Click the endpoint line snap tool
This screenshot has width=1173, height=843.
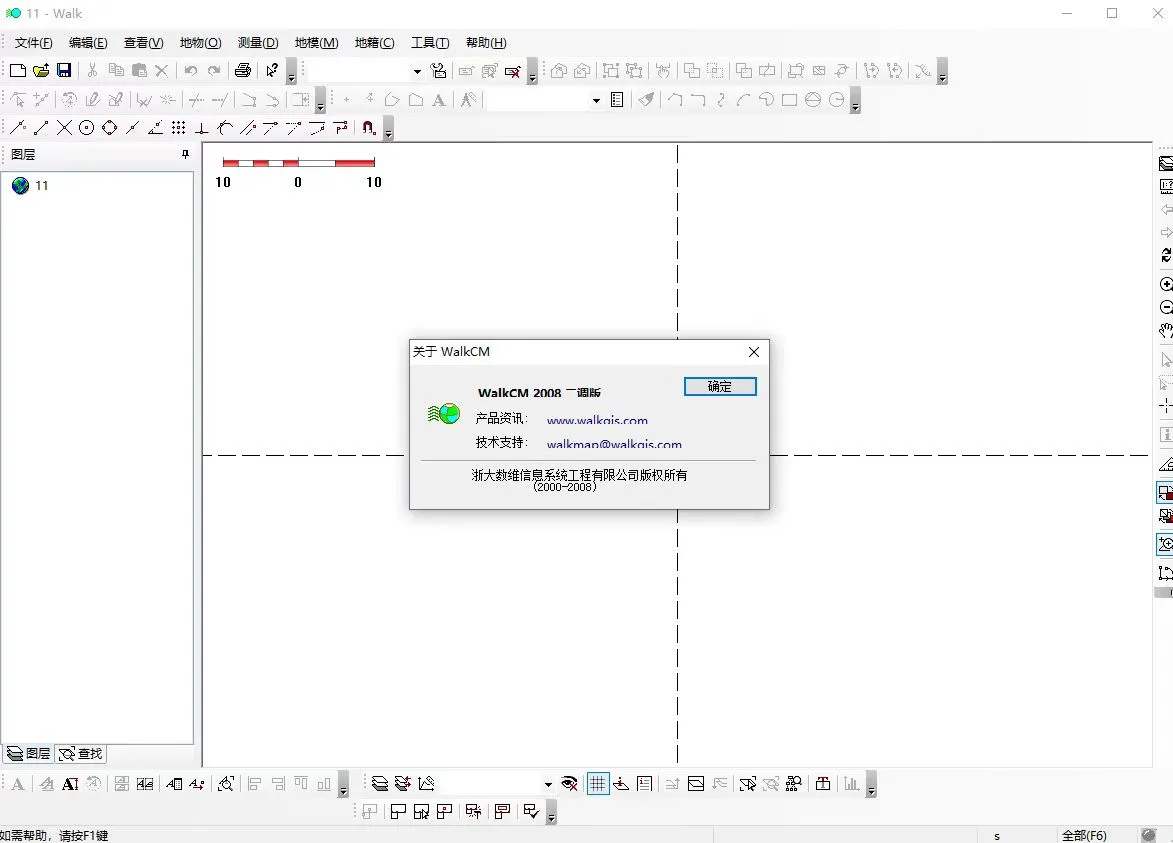[x=41, y=128]
